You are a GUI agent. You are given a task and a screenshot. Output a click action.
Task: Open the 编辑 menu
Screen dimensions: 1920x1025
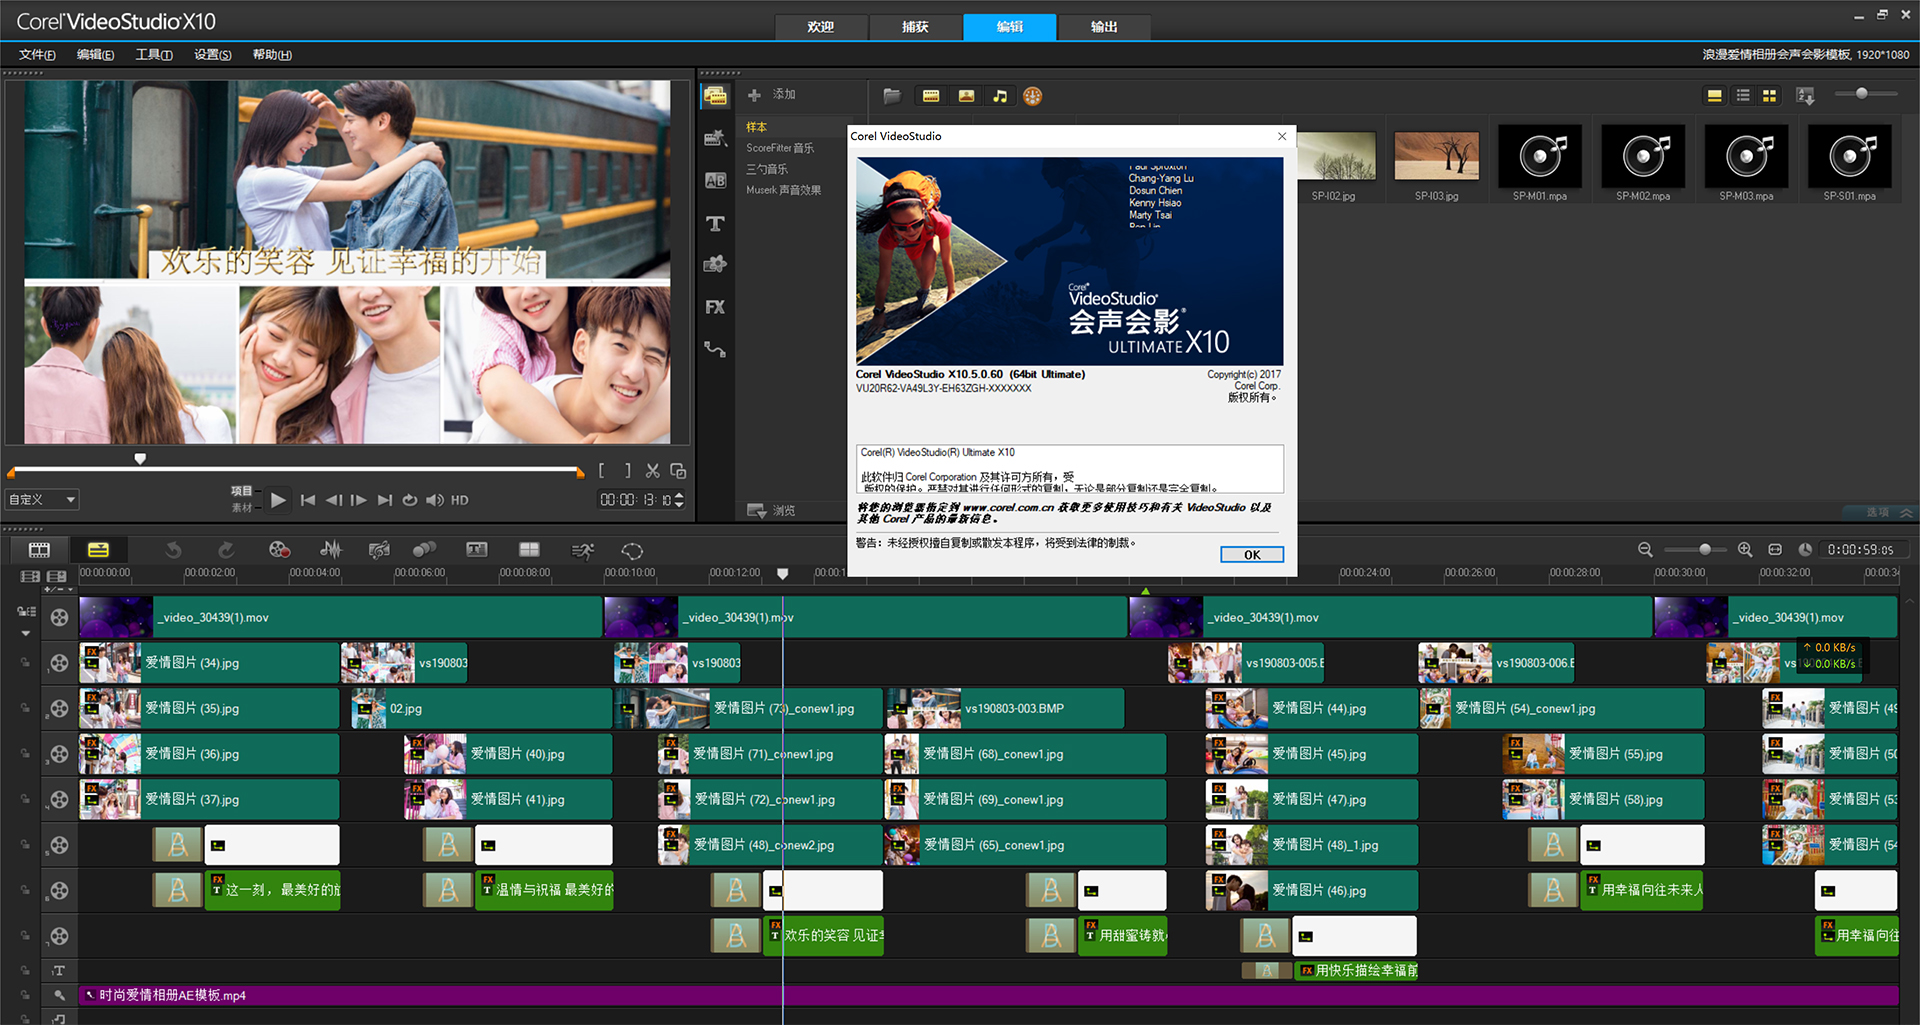[x=95, y=55]
